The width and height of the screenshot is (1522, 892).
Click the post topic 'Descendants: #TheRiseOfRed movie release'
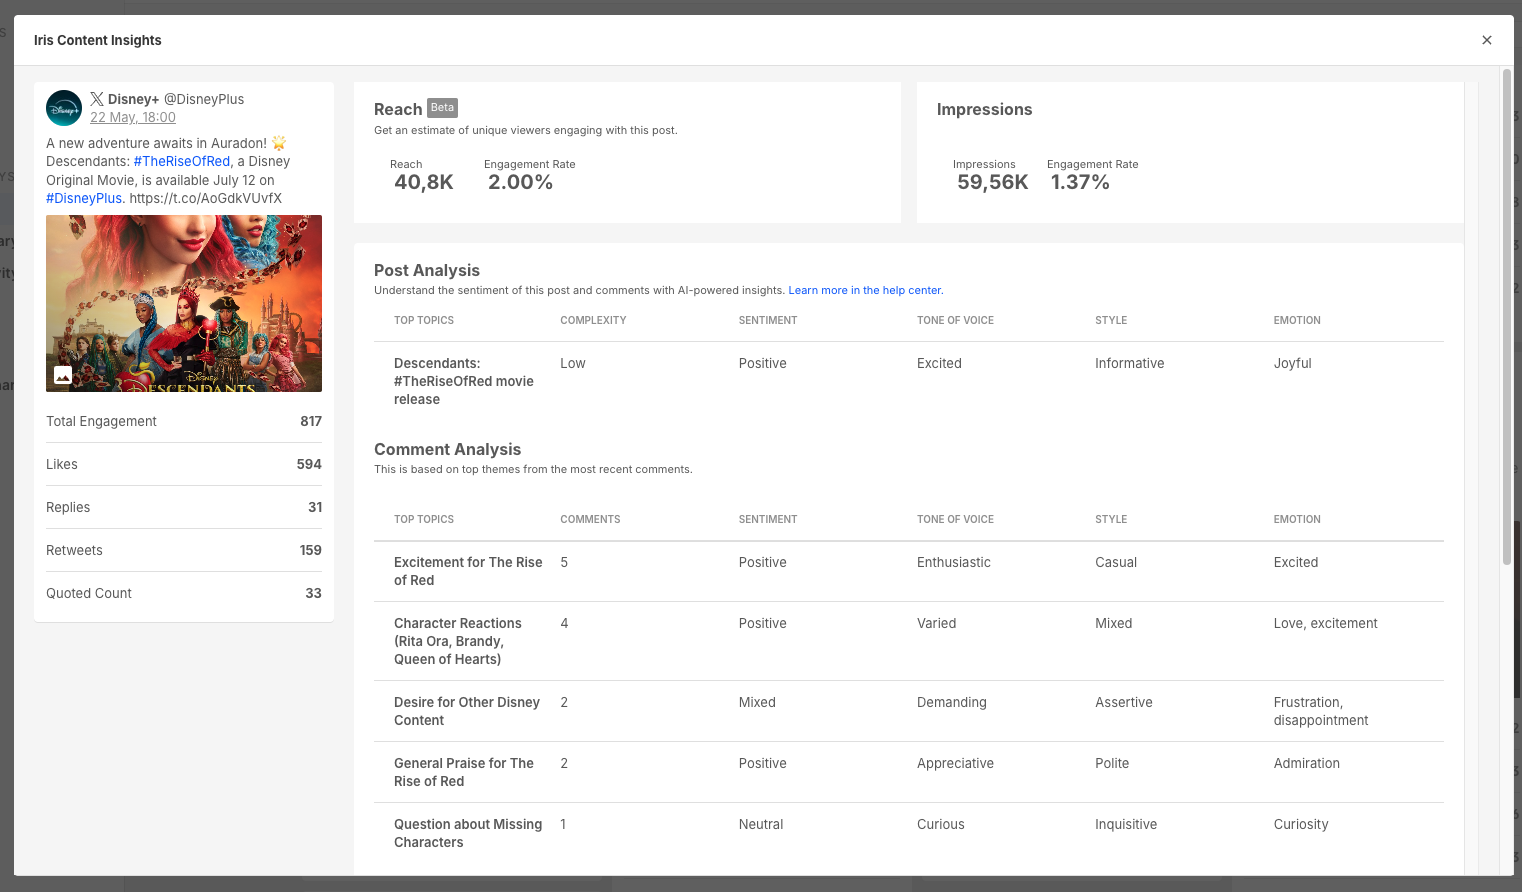click(x=464, y=381)
